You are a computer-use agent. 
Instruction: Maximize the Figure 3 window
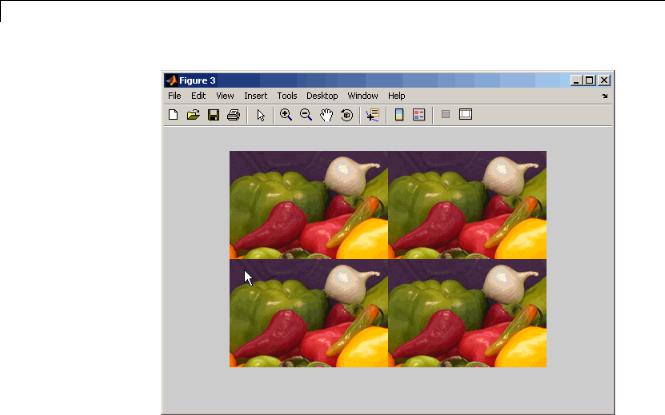[x=590, y=80]
